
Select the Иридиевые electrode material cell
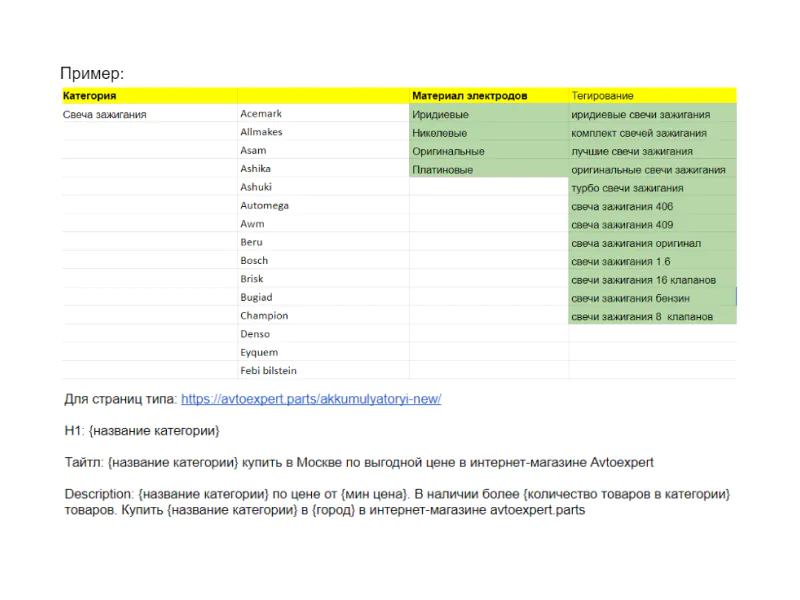(x=489, y=114)
